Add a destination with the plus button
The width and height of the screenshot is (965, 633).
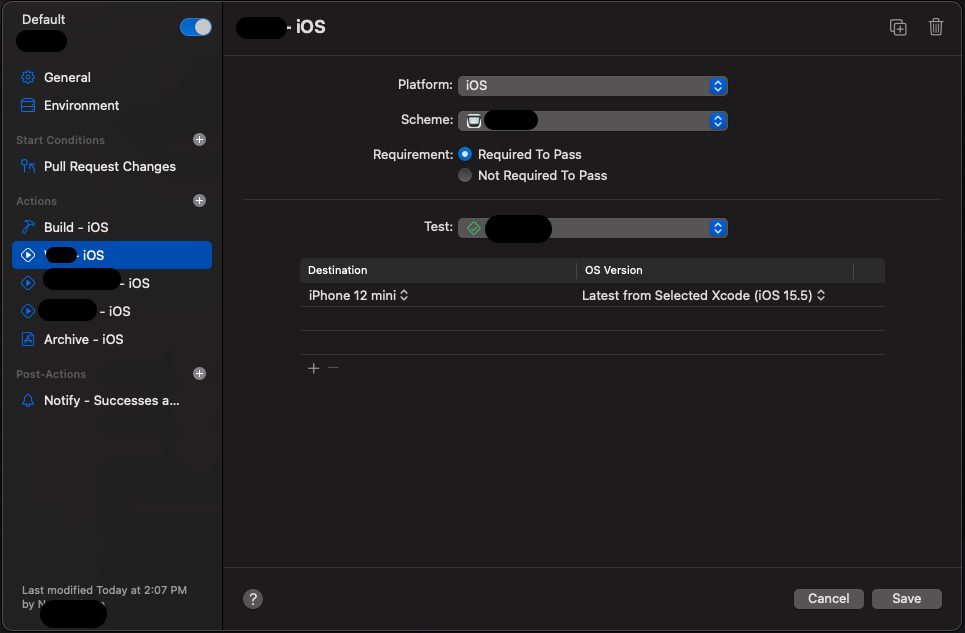click(314, 368)
